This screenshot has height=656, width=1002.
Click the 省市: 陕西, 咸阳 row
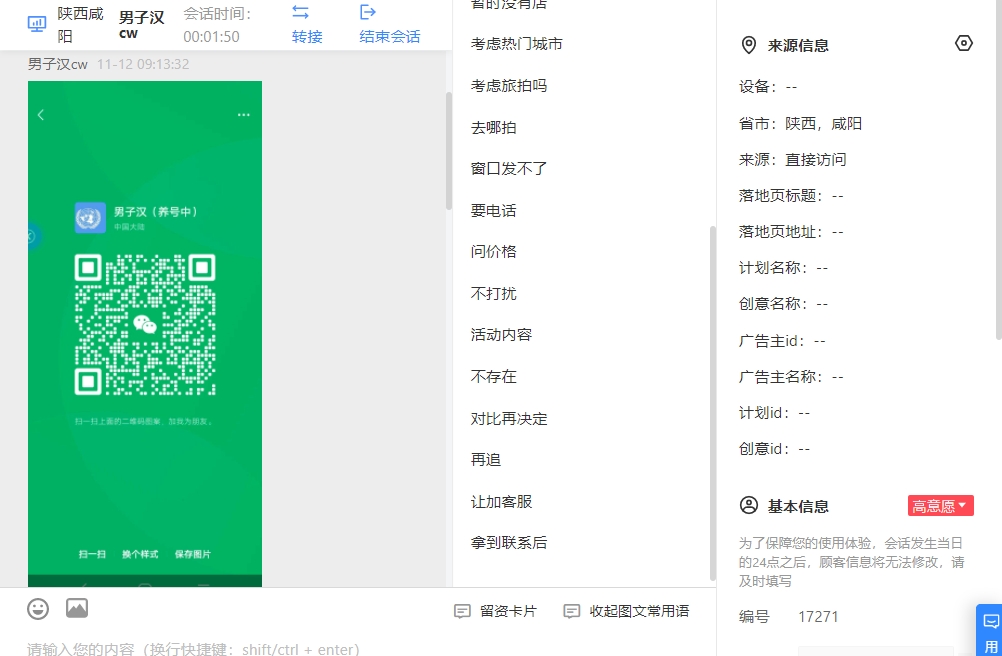(x=800, y=123)
